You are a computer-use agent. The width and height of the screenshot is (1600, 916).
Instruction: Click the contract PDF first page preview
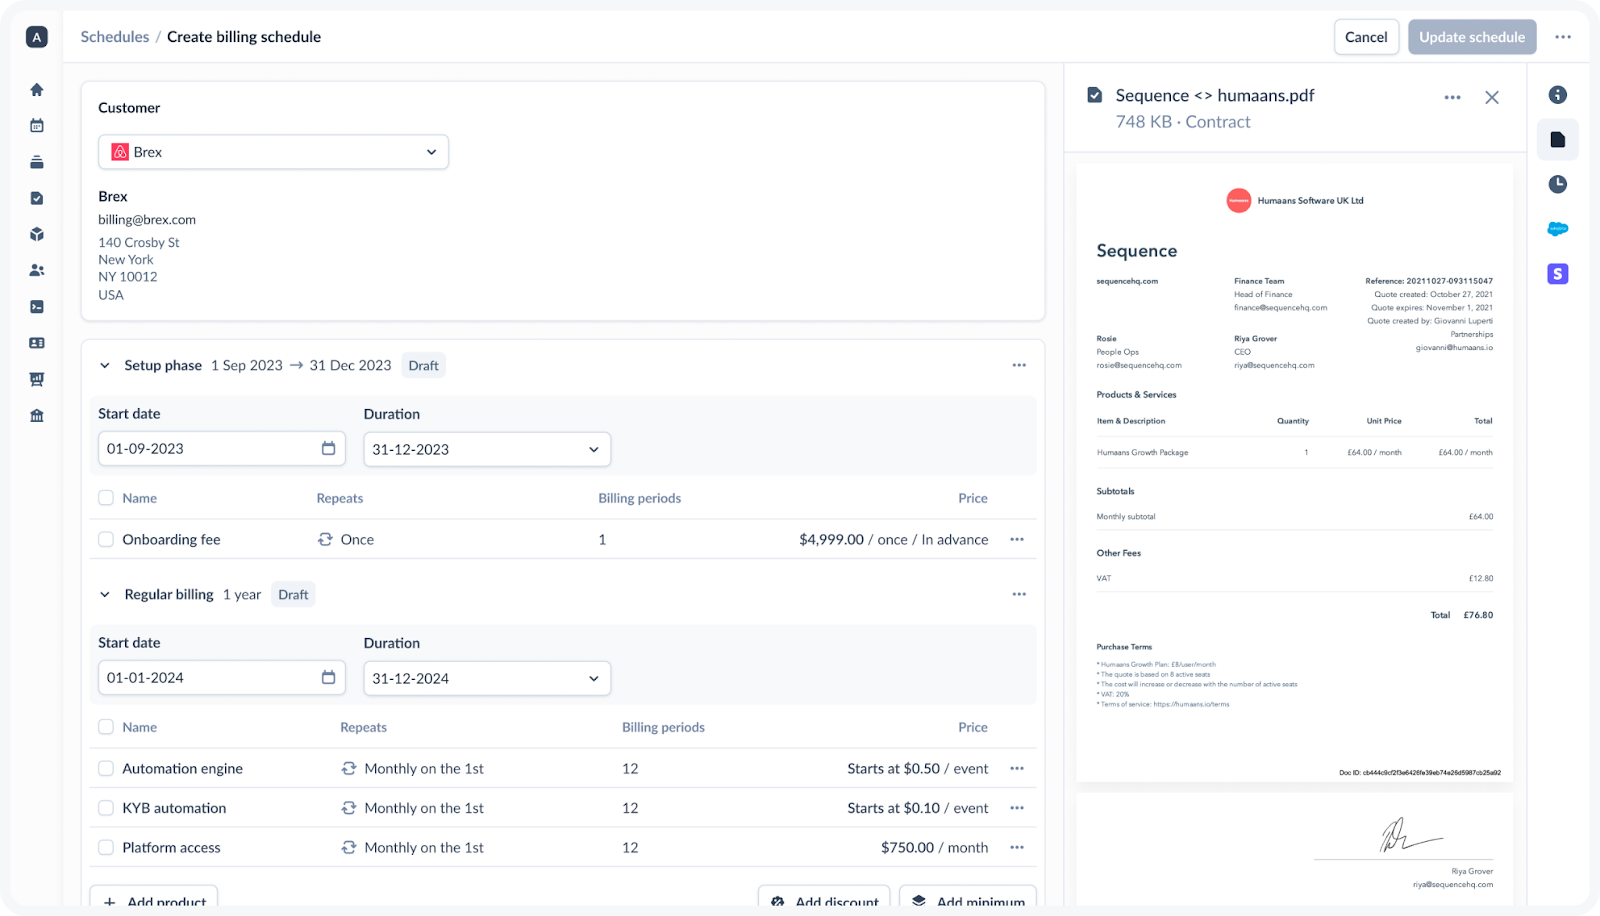tap(1294, 473)
